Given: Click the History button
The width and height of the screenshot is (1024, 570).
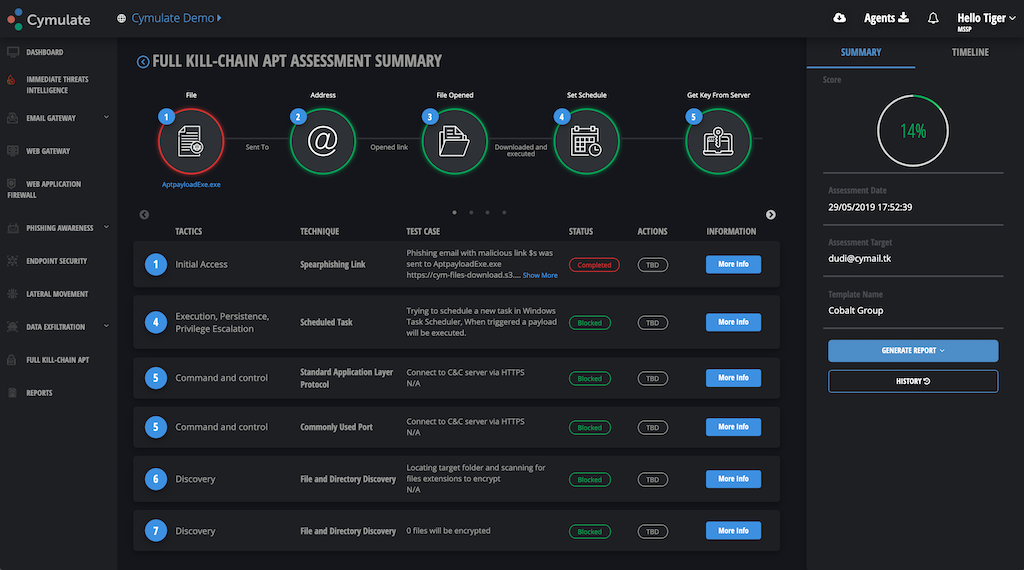Looking at the screenshot, I should pyautogui.click(x=913, y=381).
